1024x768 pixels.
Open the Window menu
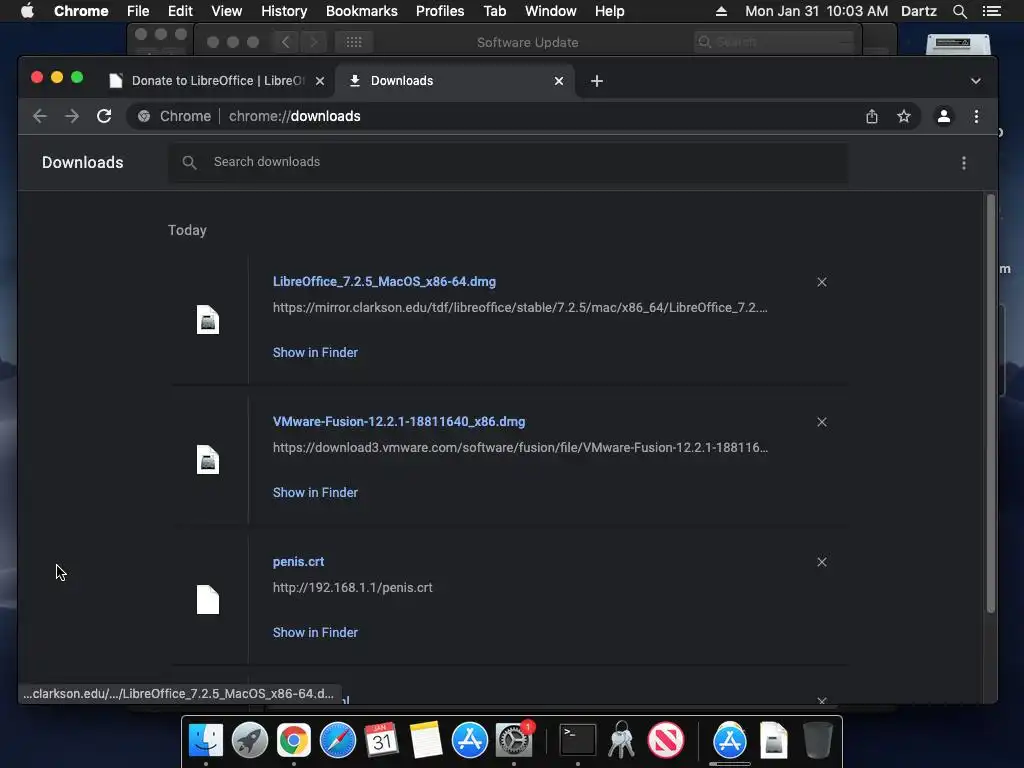[x=551, y=11]
